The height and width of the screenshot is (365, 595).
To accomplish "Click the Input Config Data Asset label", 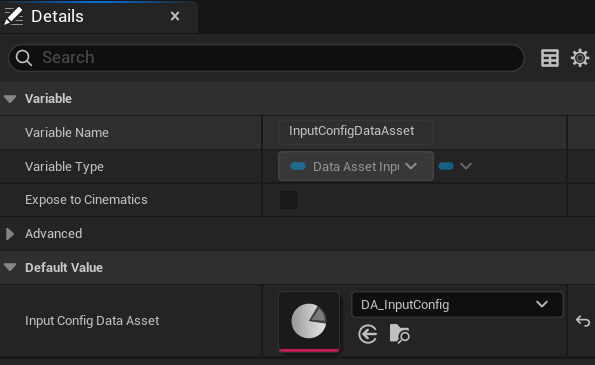I will point(92,321).
